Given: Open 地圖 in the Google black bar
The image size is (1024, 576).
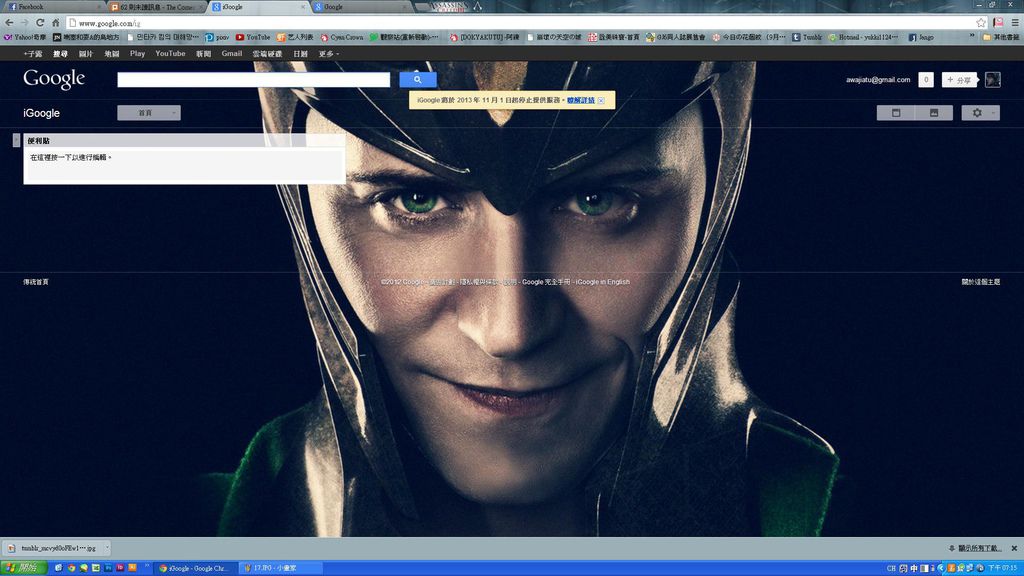Looking at the screenshot, I should [x=112, y=54].
